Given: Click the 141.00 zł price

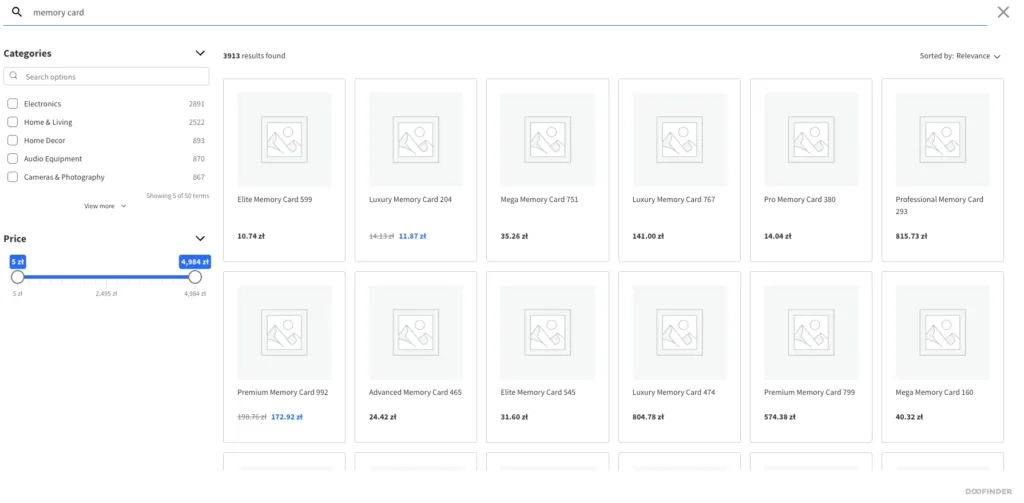Looking at the screenshot, I should 647,236.
